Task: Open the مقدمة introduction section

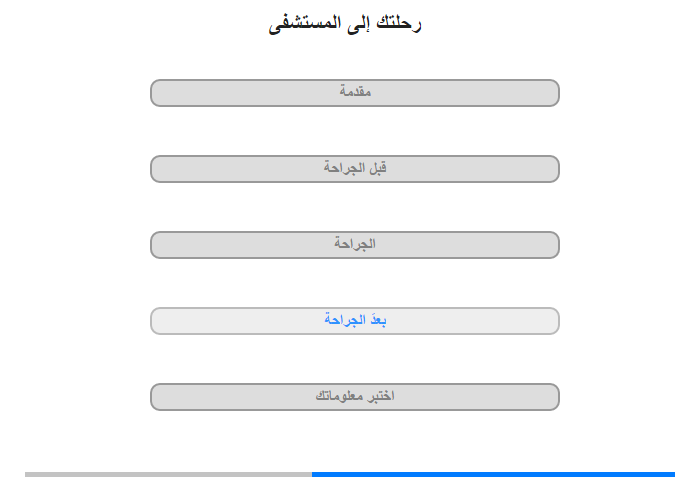Action: click(354, 93)
